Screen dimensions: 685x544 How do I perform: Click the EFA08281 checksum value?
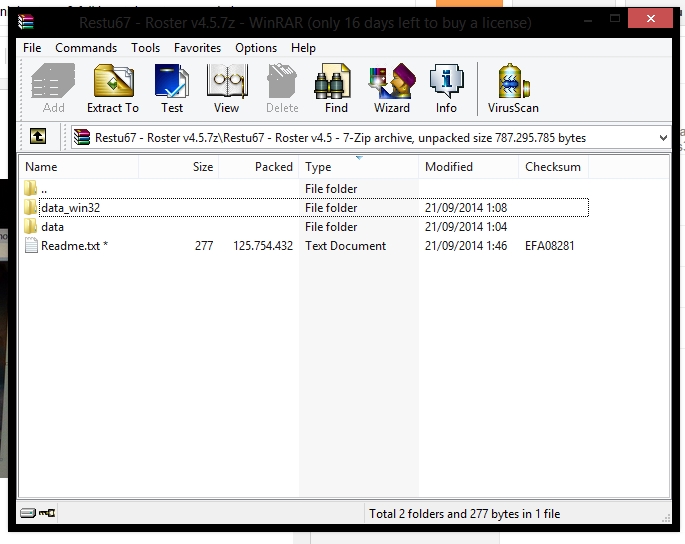coord(550,246)
